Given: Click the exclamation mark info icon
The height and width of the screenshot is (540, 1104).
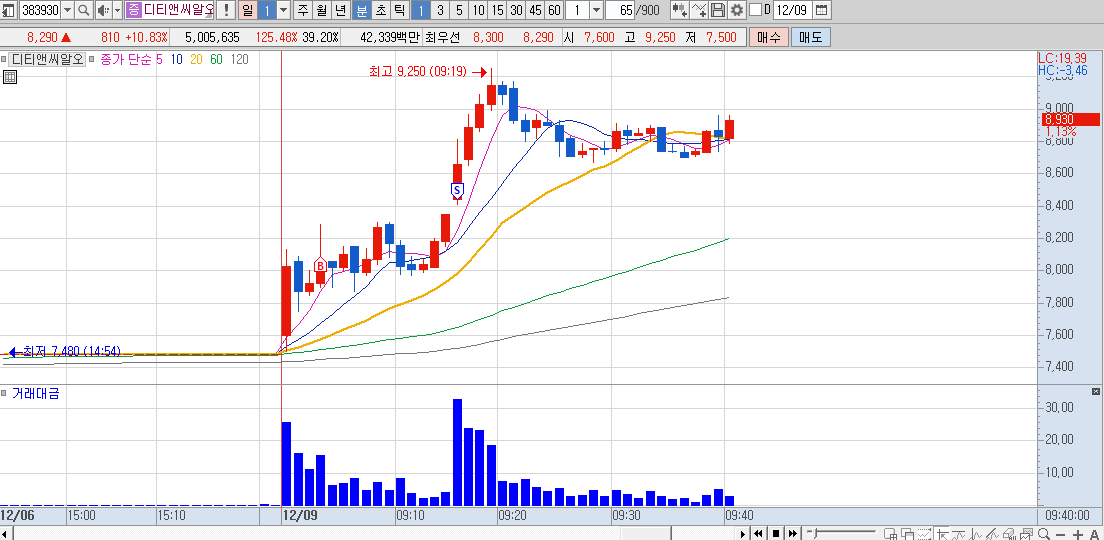Looking at the screenshot, I should [225, 10].
